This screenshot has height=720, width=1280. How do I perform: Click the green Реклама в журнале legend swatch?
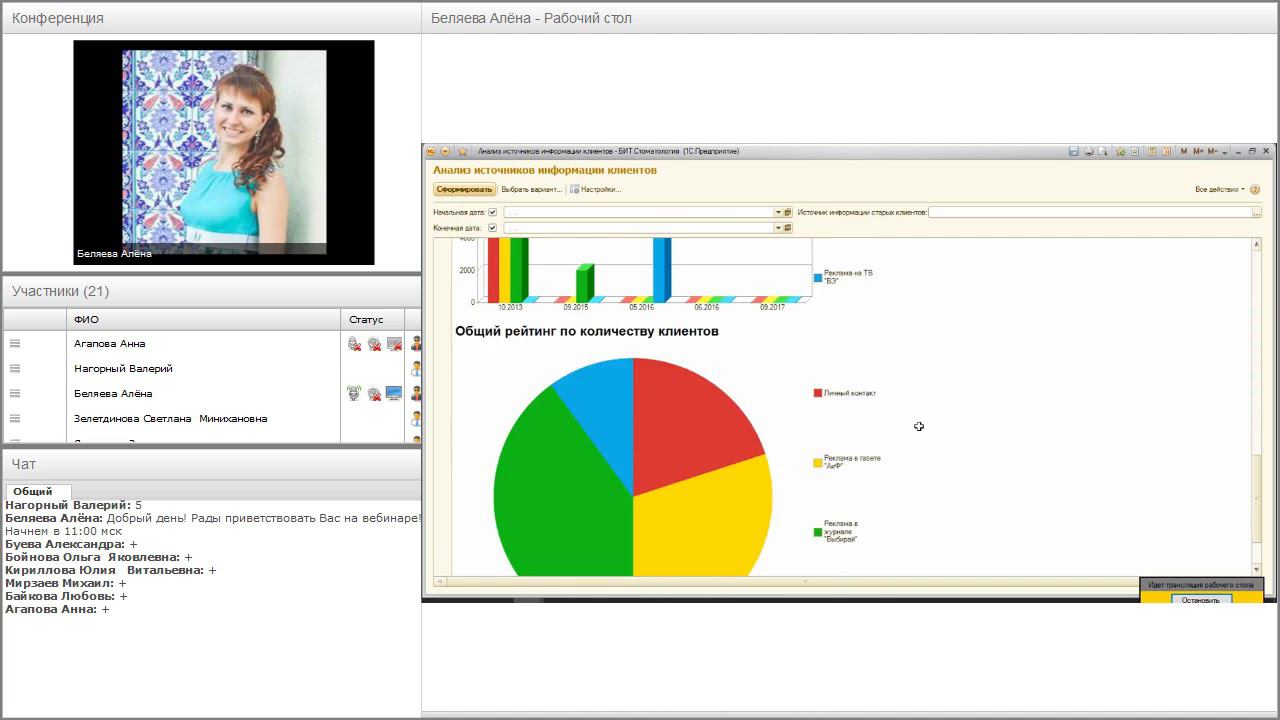[x=818, y=532]
